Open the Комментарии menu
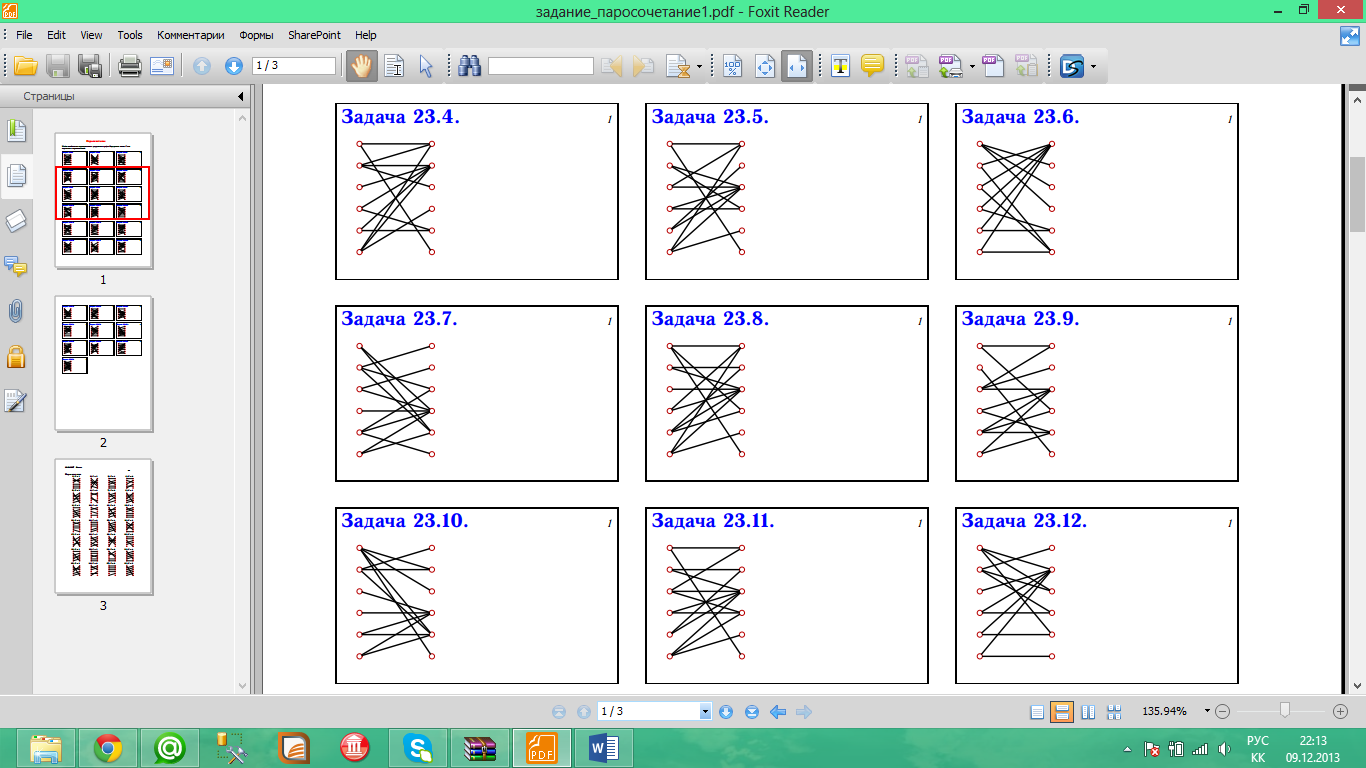Viewport: 1366px width, 768px height. coord(191,34)
